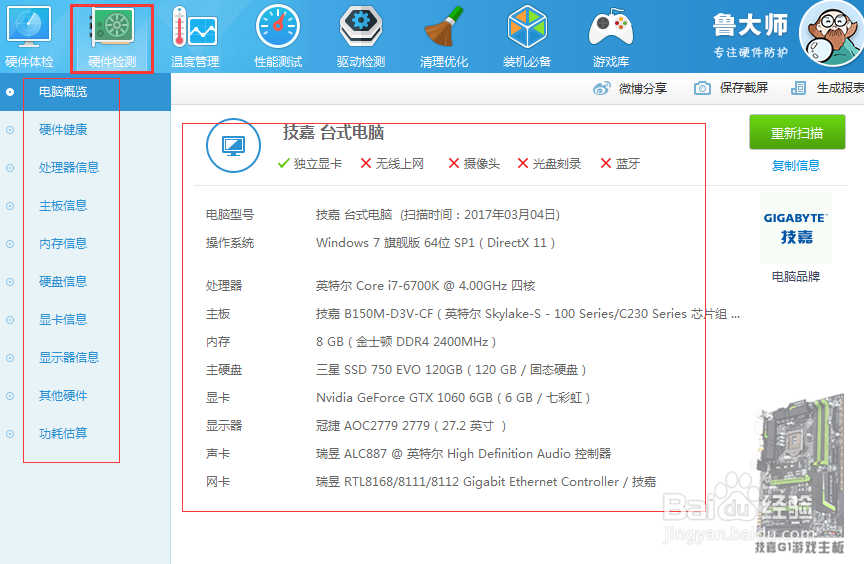864x564 pixels.
Task: Select the 硬件检测 hardware detection icon
Action: click(x=112, y=37)
